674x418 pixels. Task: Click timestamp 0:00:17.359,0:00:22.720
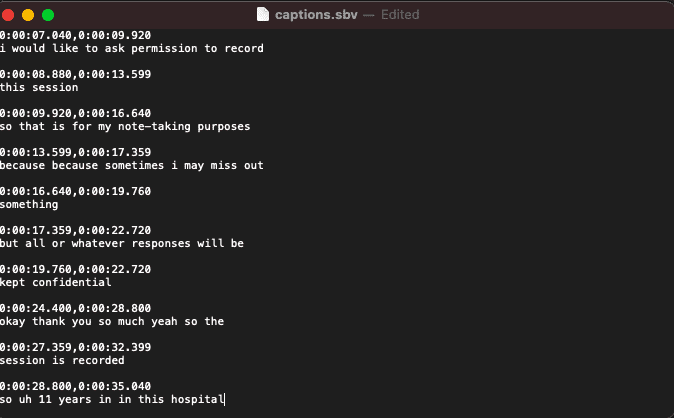pos(76,230)
